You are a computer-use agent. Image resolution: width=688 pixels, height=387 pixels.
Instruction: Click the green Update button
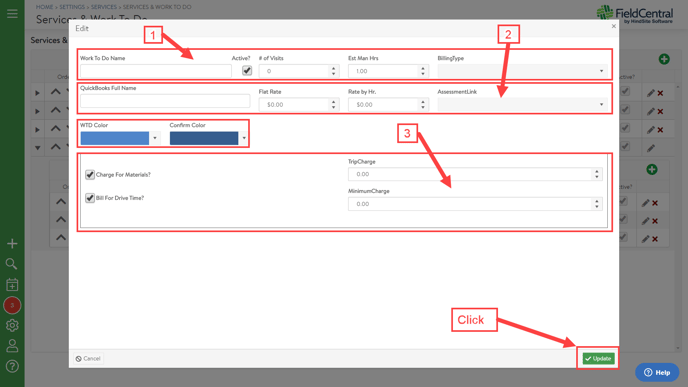598,358
